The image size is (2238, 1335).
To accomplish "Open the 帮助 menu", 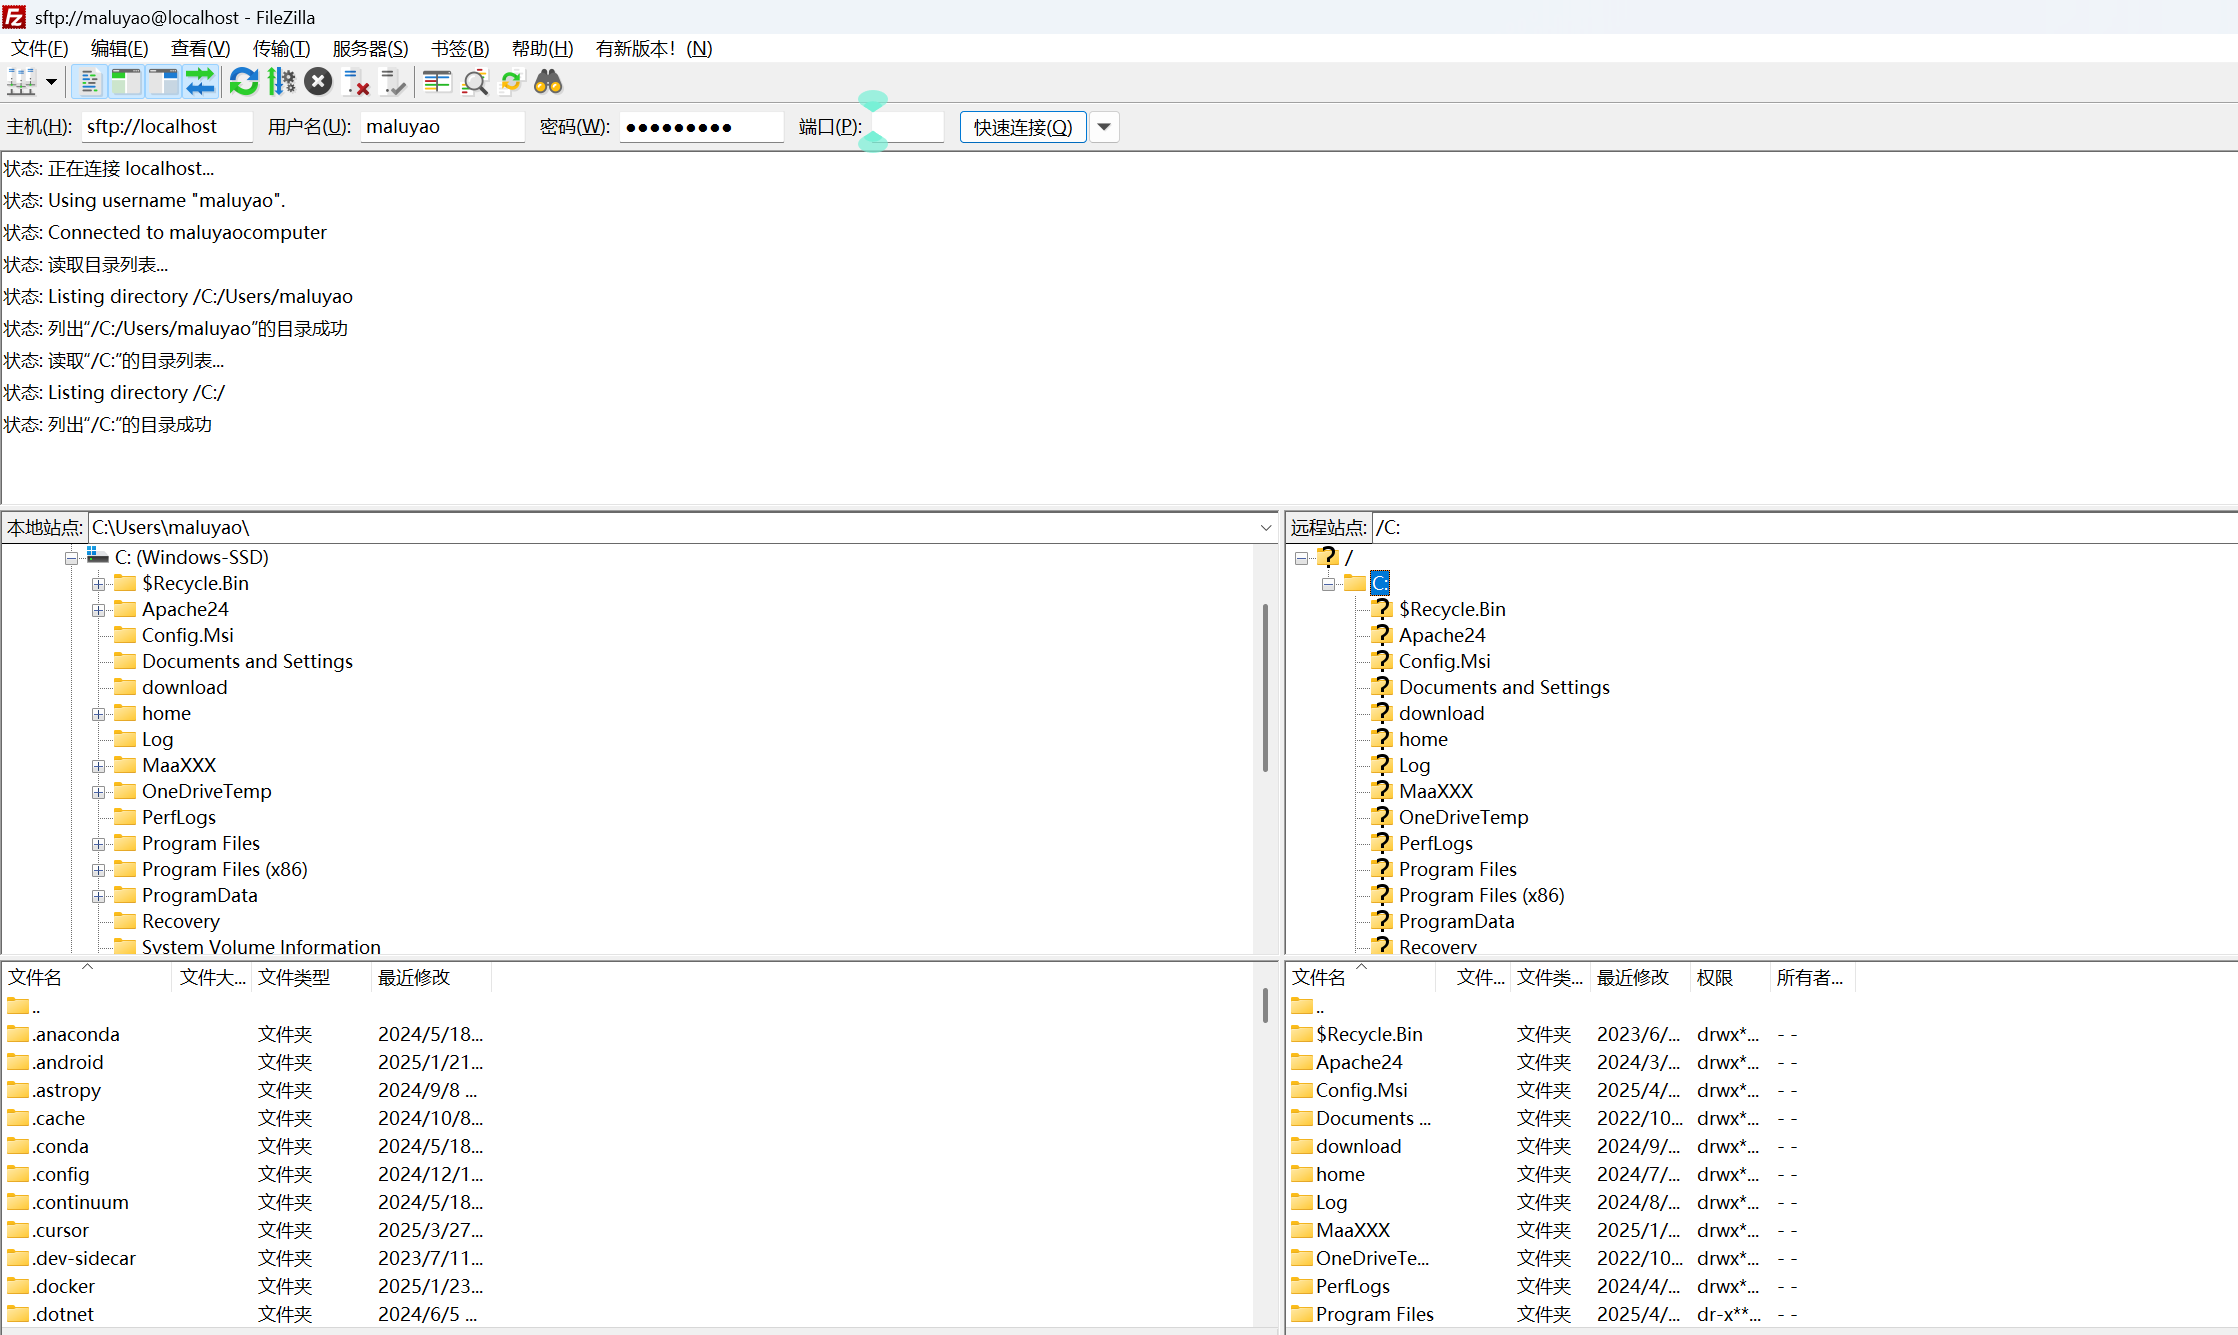I will [x=542, y=48].
